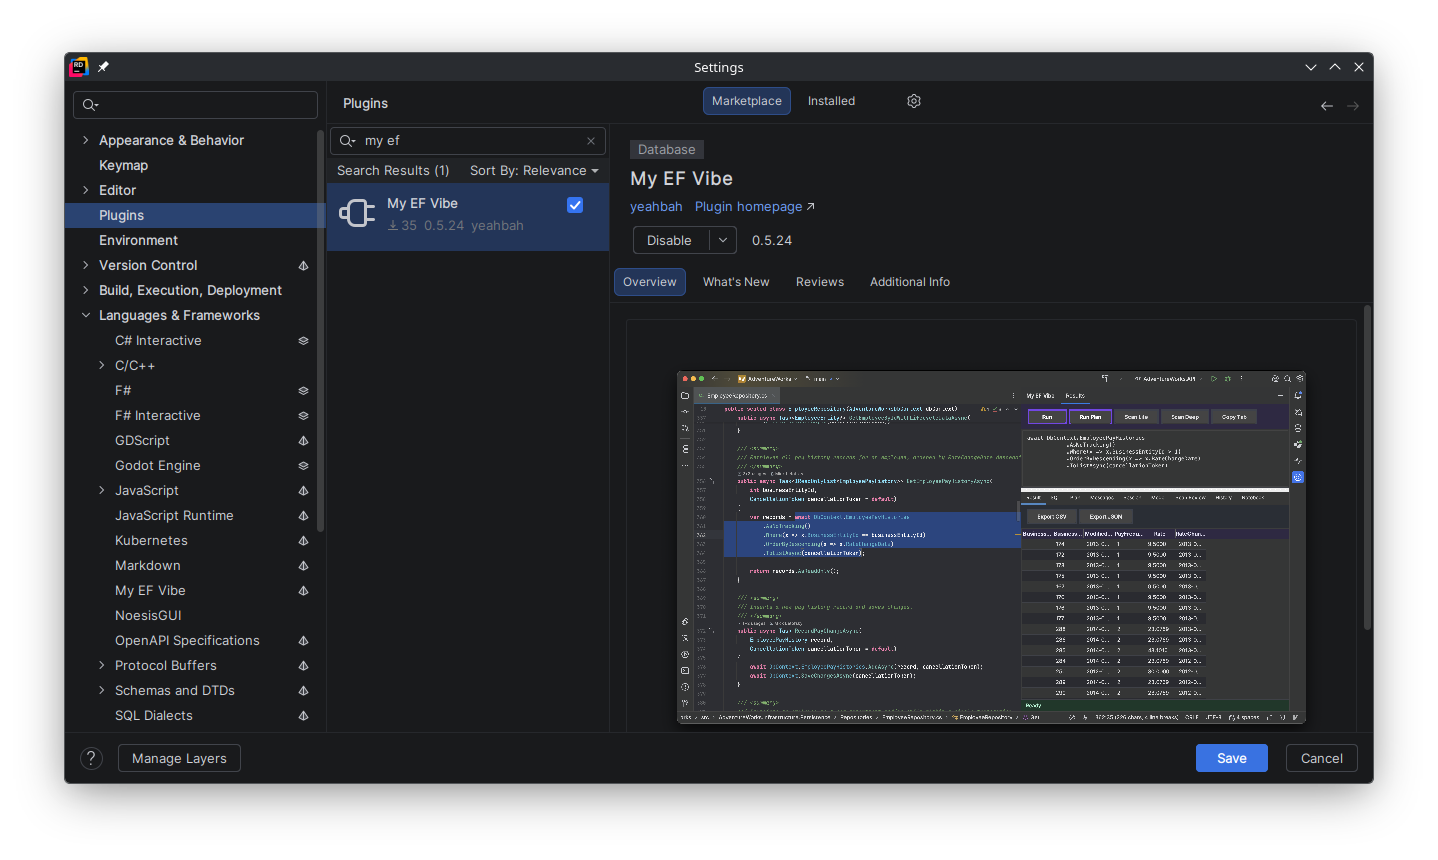This screenshot has height=860, width=1438.
Task: Select Keymap settings page
Action: pyautogui.click(x=123, y=165)
